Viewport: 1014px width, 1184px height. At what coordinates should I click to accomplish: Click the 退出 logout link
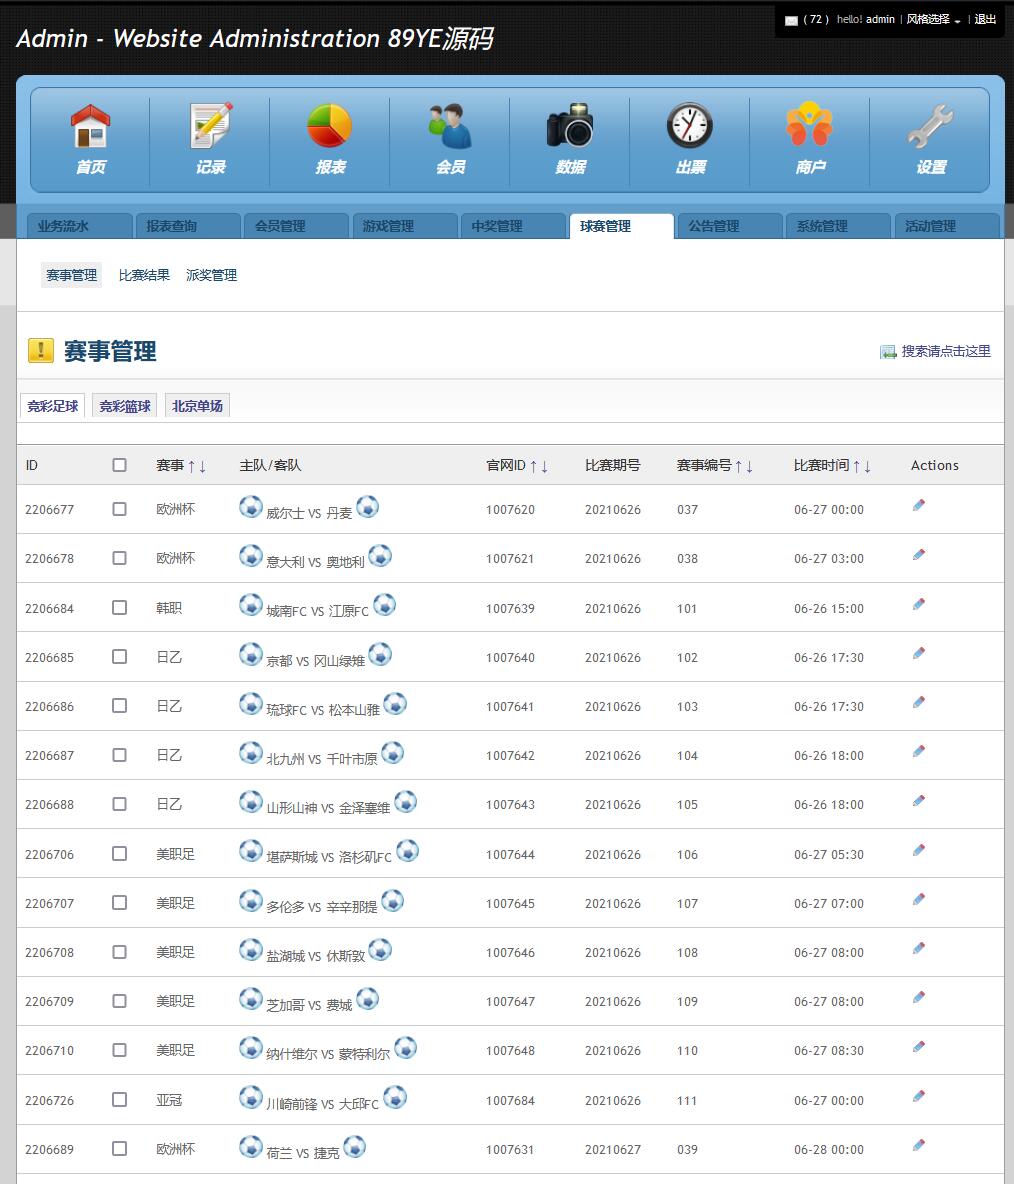click(985, 20)
